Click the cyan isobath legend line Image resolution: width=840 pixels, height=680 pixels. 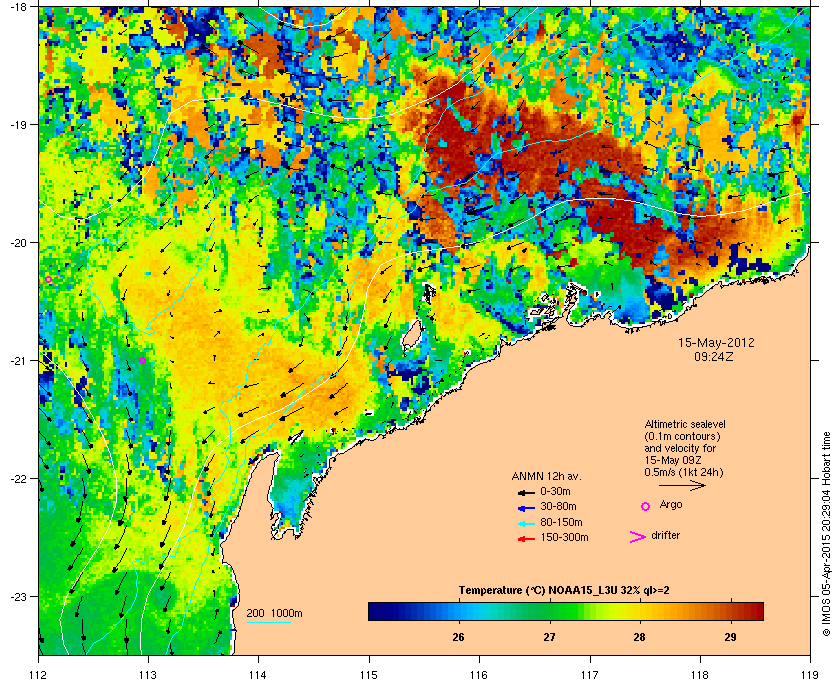pos(268,622)
